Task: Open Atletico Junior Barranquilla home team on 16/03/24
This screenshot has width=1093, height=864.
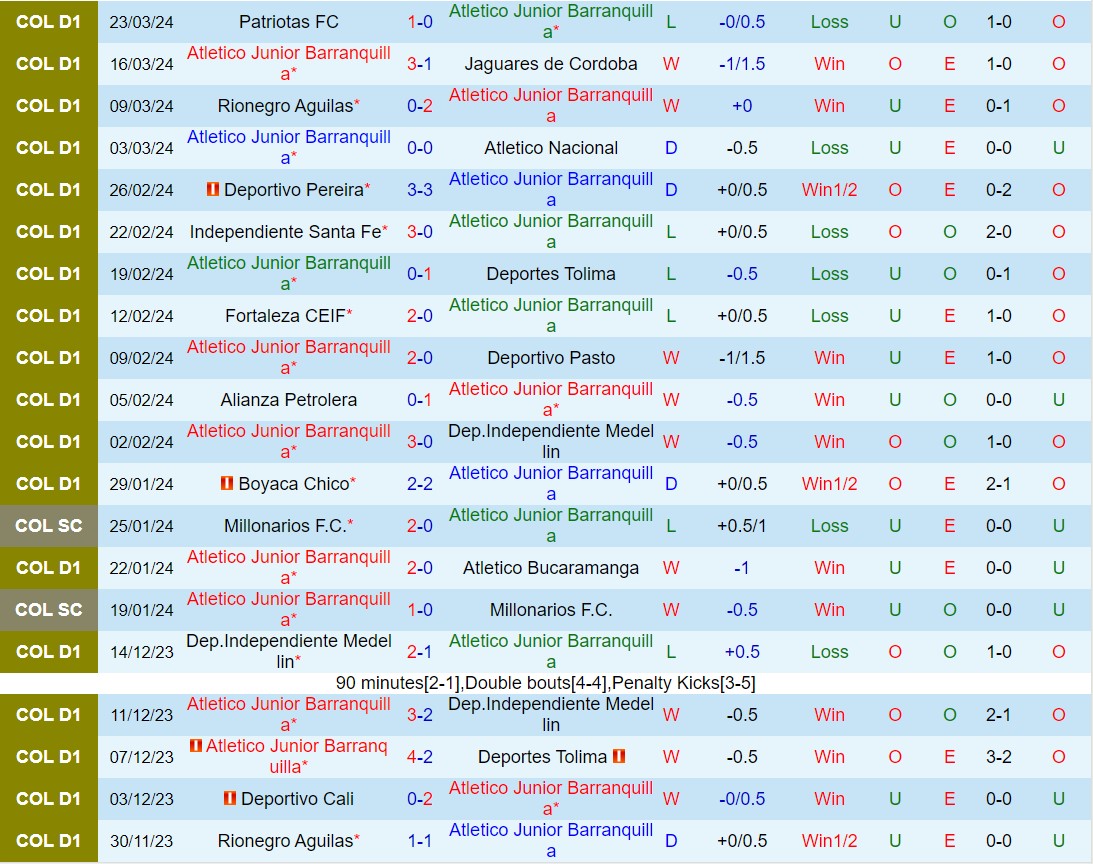Action: tap(289, 63)
